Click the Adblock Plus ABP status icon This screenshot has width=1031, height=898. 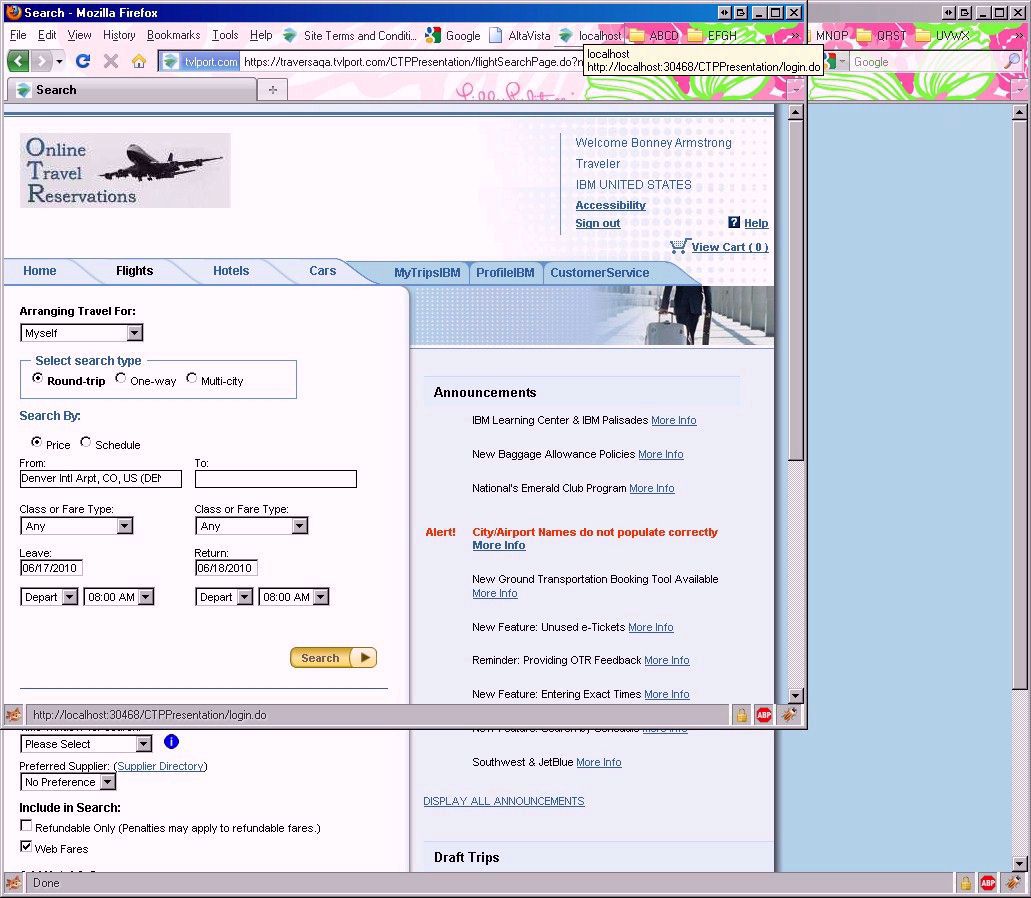[x=764, y=715]
